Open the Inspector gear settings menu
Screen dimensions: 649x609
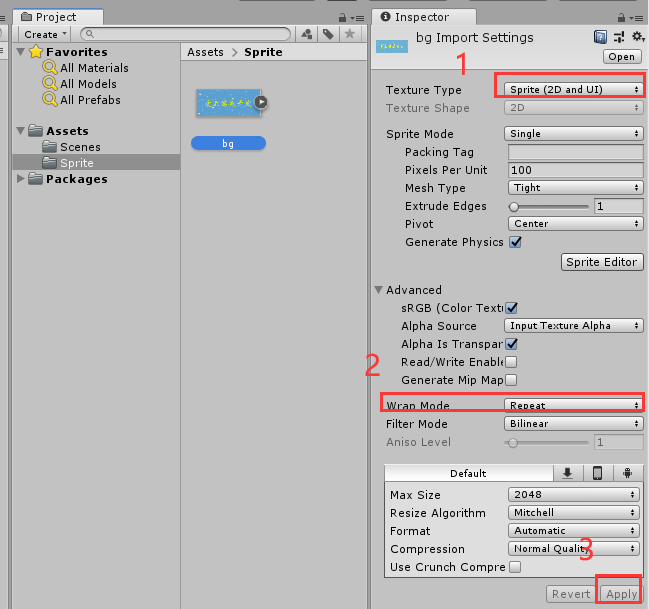click(638, 37)
